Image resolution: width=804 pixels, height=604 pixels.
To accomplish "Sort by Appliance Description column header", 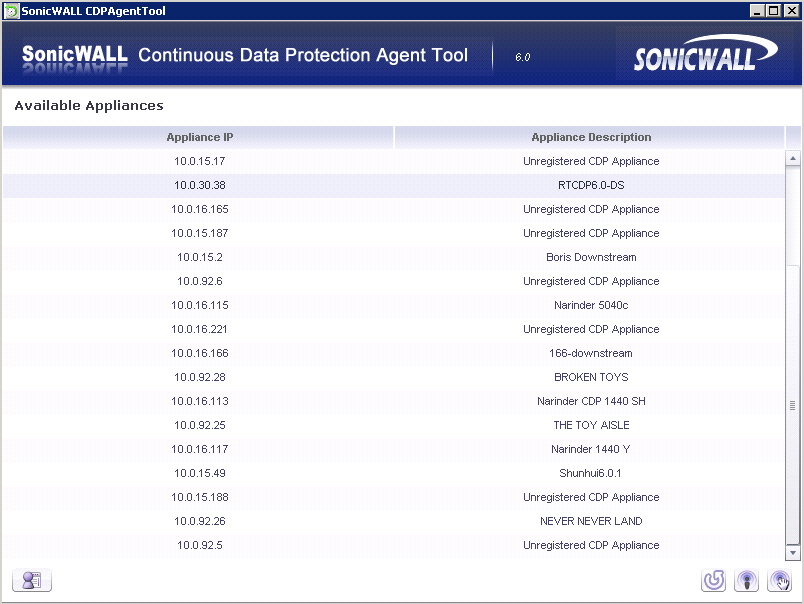I will [590, 137].
